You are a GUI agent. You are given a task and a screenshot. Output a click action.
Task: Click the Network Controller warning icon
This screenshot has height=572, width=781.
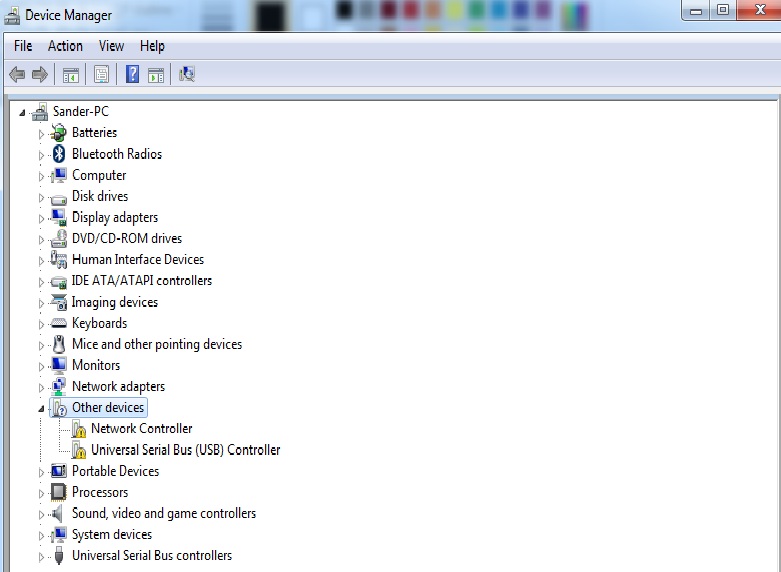[x=78, y=429]
